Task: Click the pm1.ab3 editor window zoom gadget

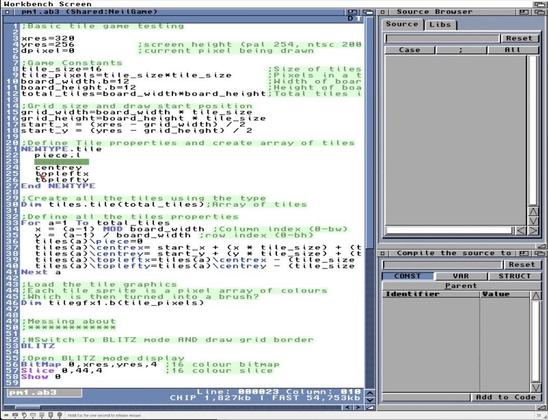Action: tap(353, 12)
